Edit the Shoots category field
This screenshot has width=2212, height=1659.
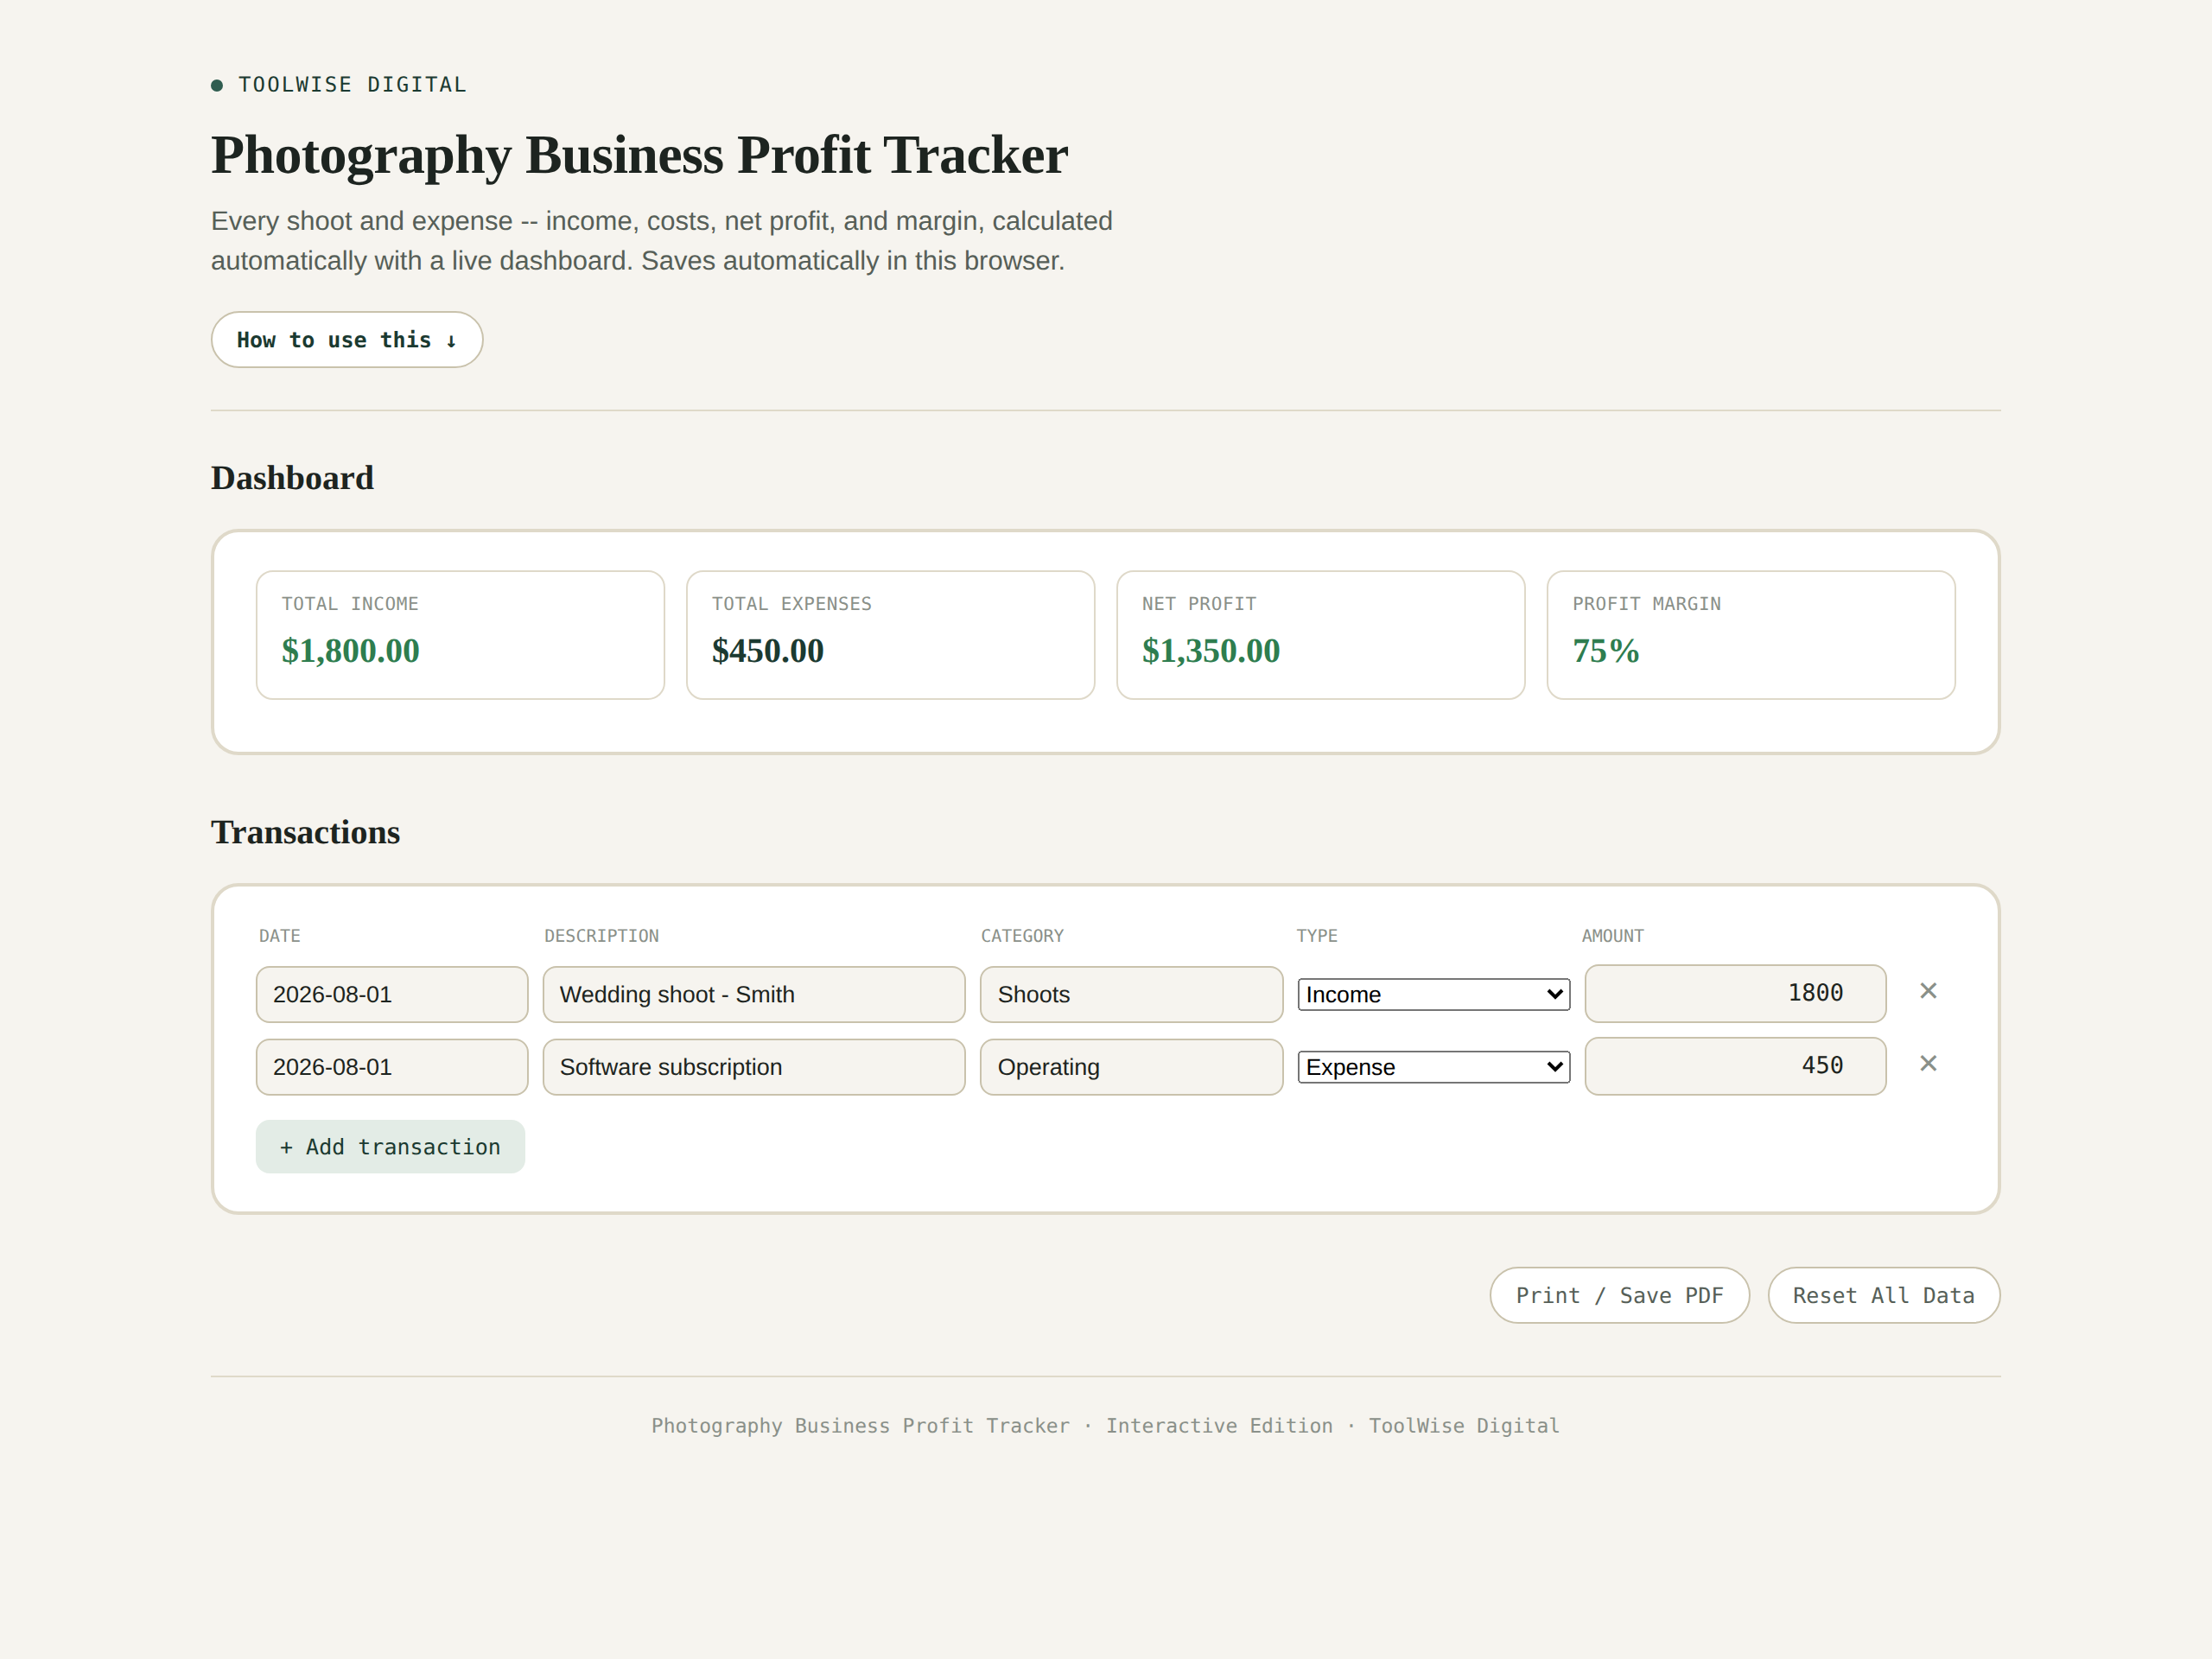click(x=1131, y=995)
